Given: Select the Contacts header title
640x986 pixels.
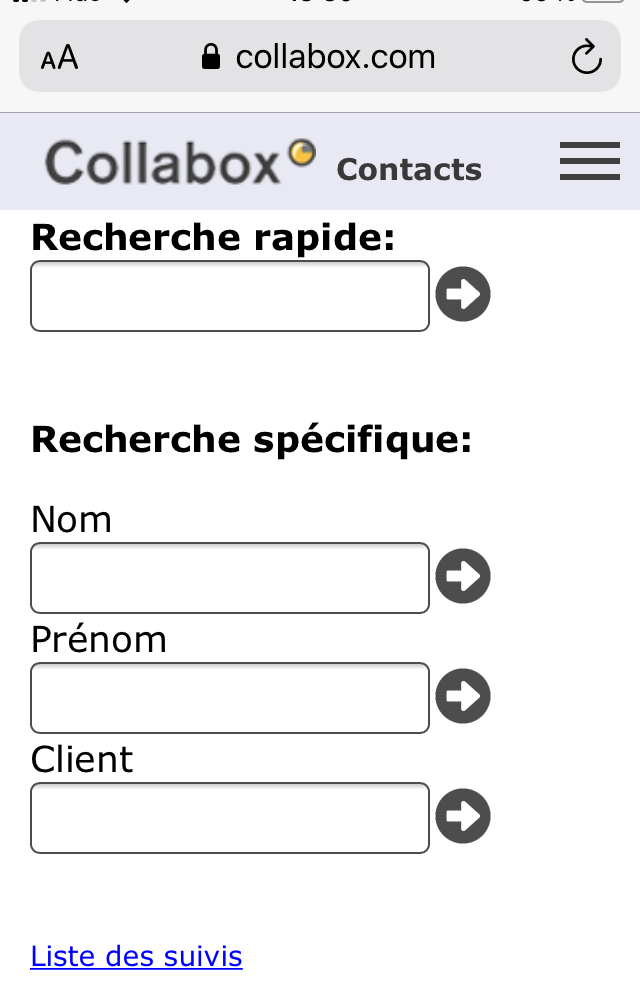Looking at the screenshot, I should click(x=408, y=169).
